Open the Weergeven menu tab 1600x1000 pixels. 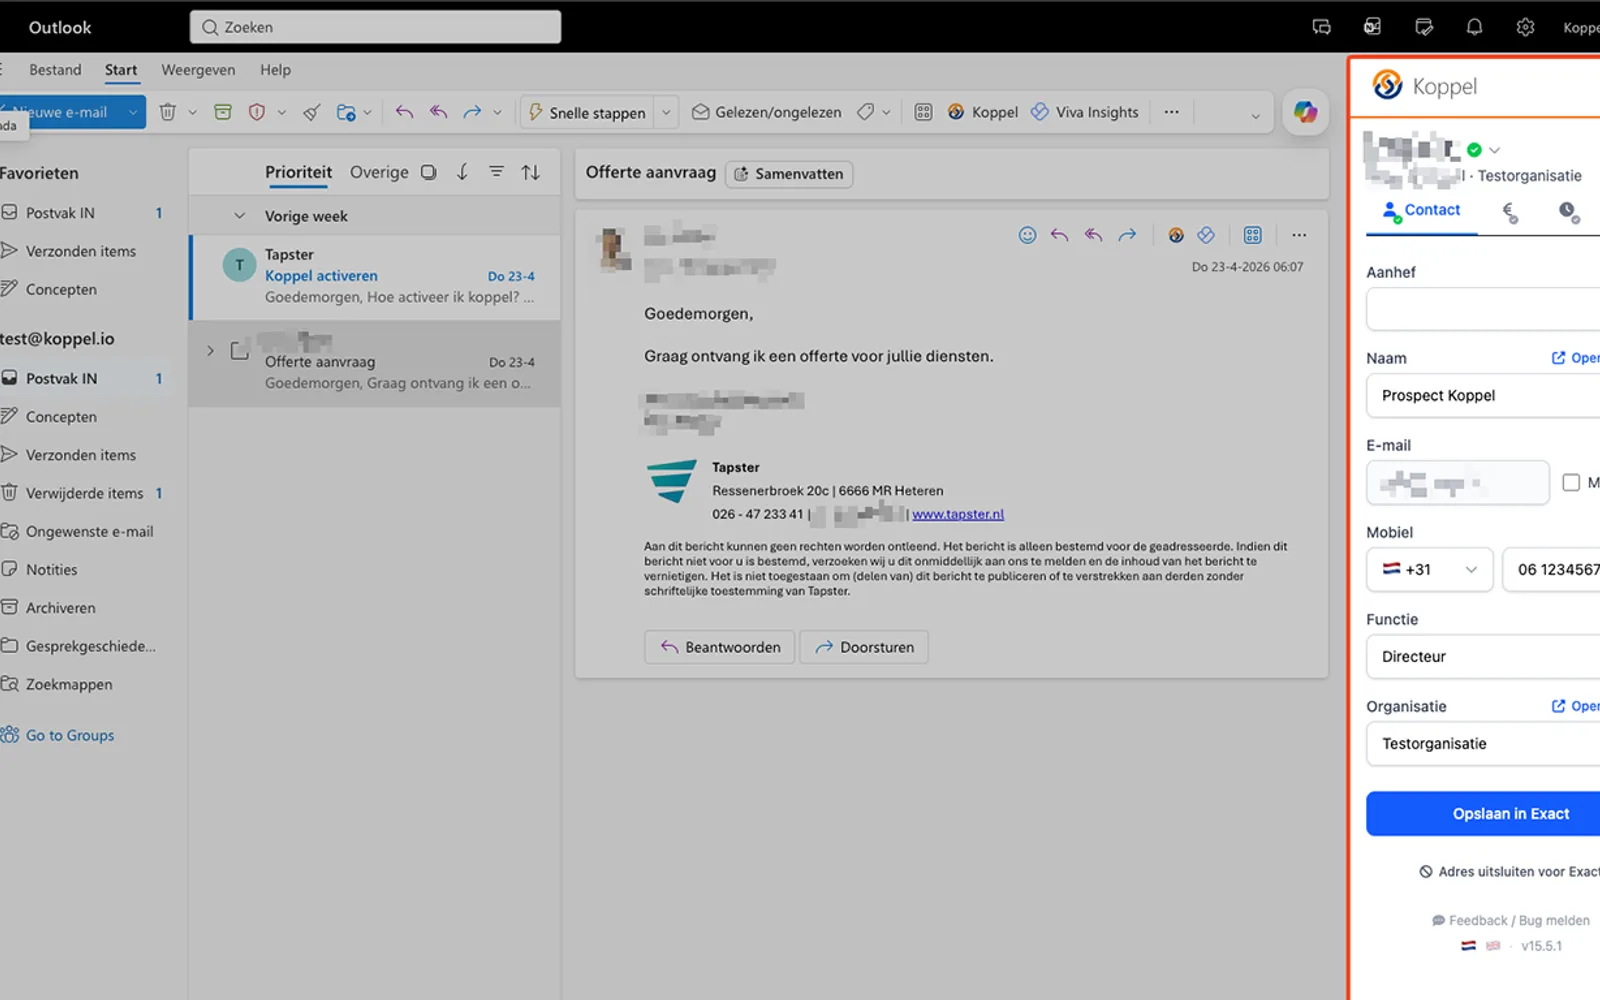pyautogui.click(x=198, y=70)
